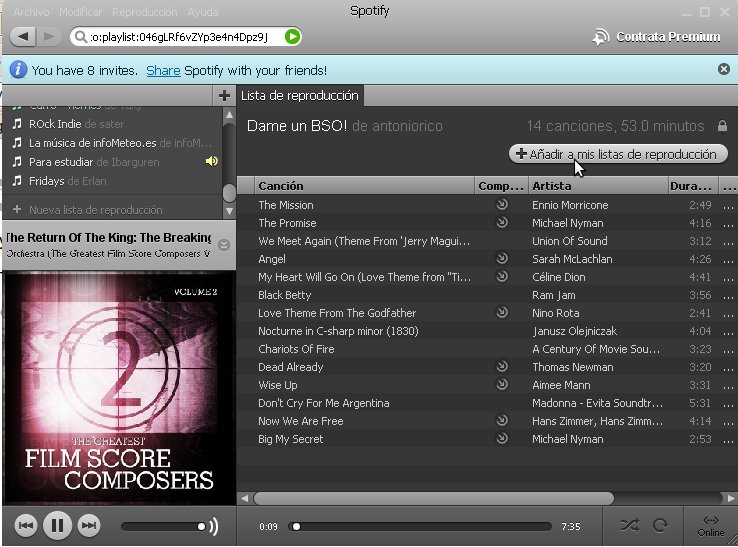Click share icon for Dead Already
The image size is (738, 547).
pyautogui.click(x=502, y=366)
